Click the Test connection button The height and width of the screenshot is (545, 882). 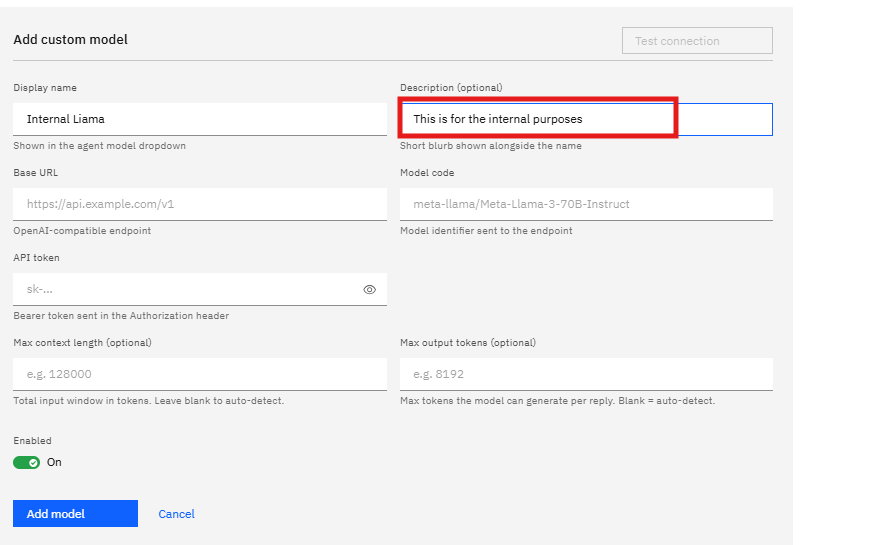(697, 40)
